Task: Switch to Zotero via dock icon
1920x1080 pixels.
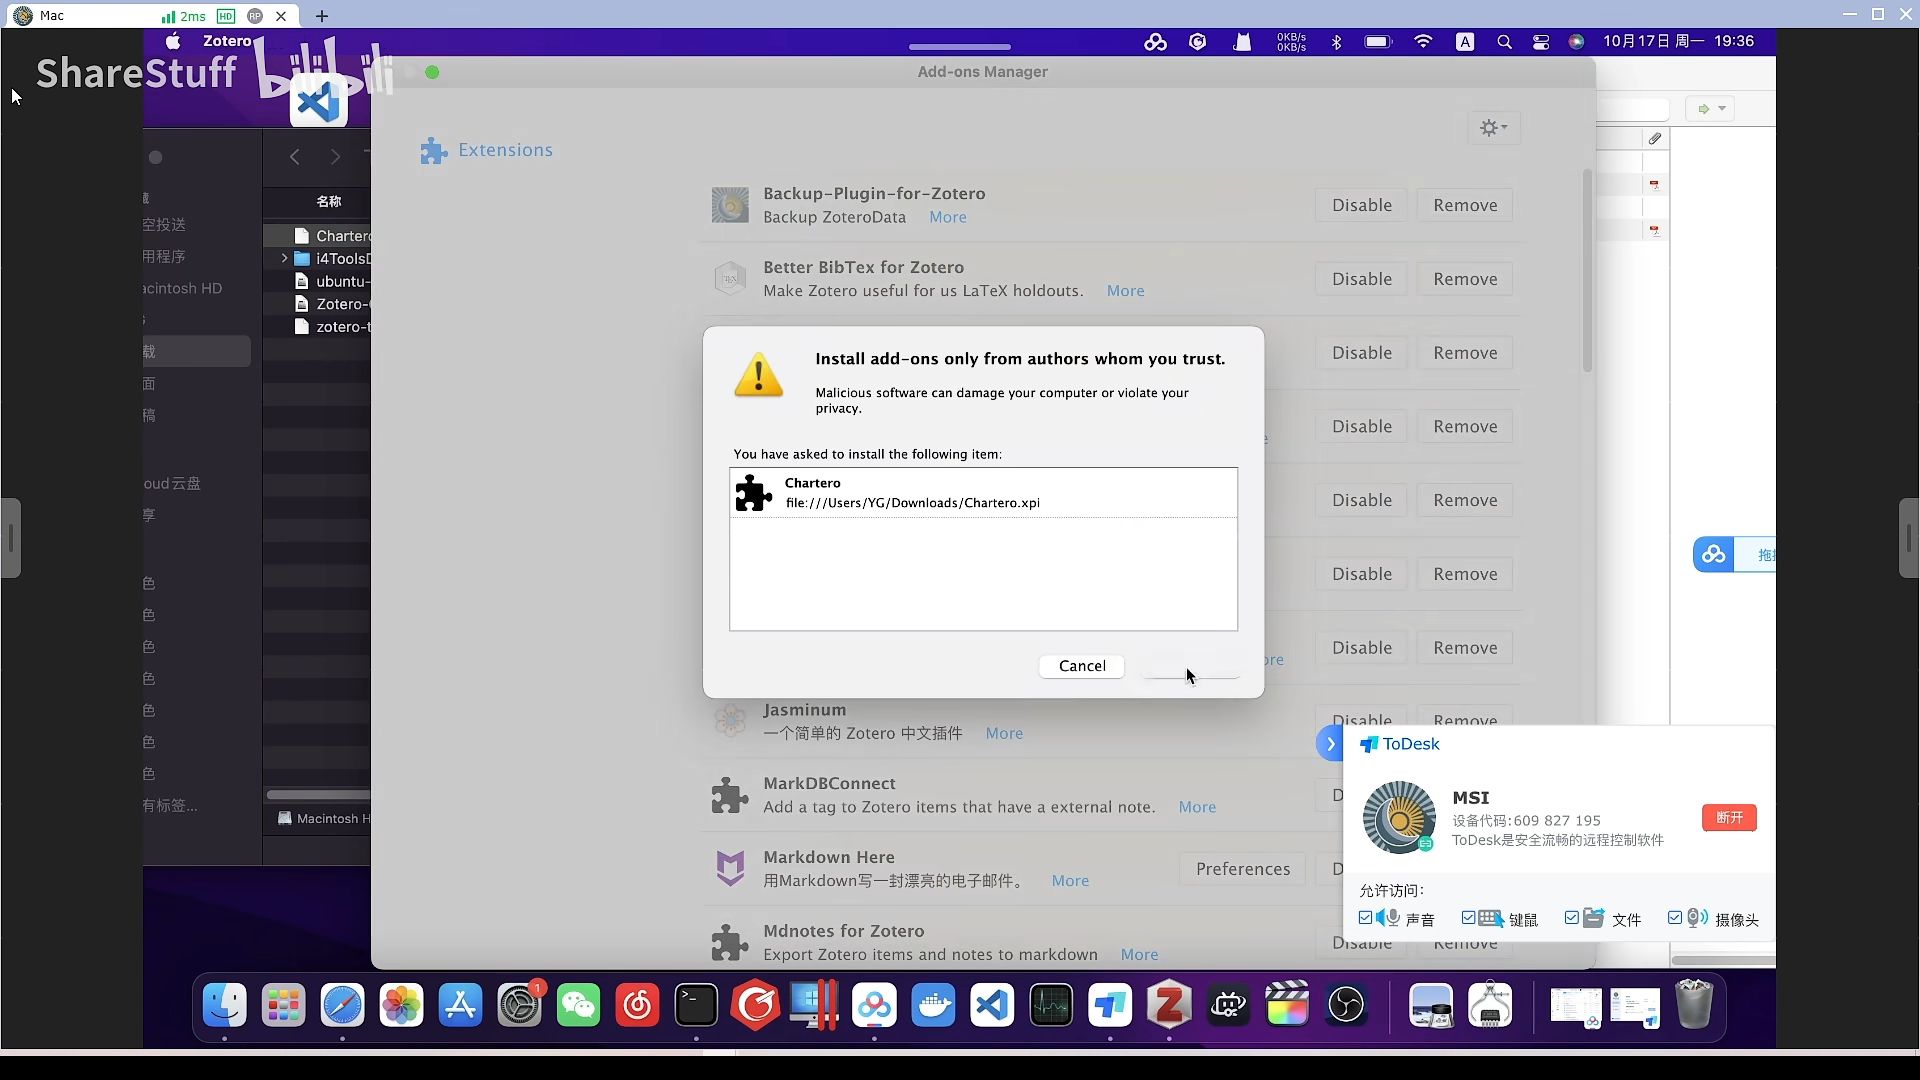Action: coord(1169,1005)
